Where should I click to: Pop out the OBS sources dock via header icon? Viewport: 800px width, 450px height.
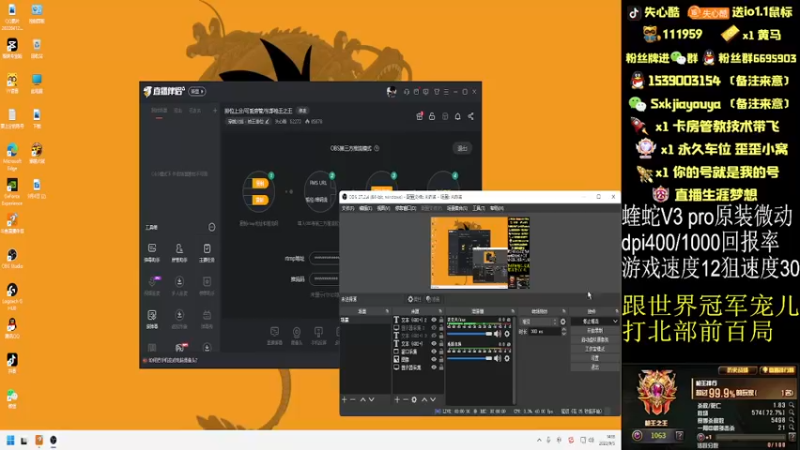(x=440, y=311)
